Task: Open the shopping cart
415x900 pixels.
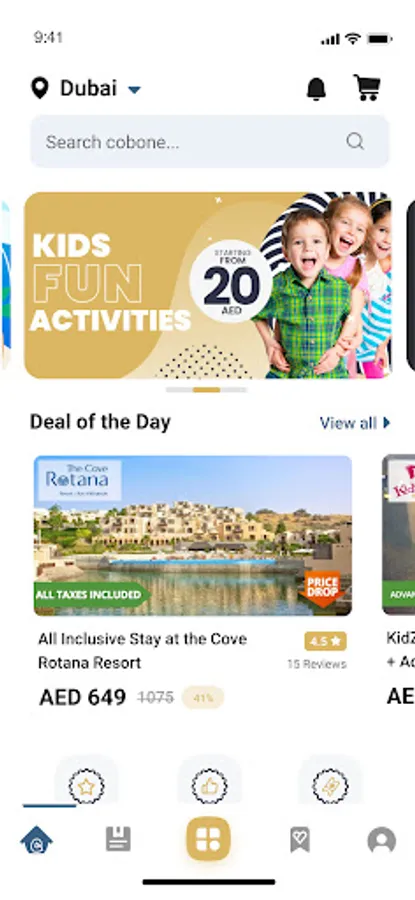Action: tap(367, 88)
